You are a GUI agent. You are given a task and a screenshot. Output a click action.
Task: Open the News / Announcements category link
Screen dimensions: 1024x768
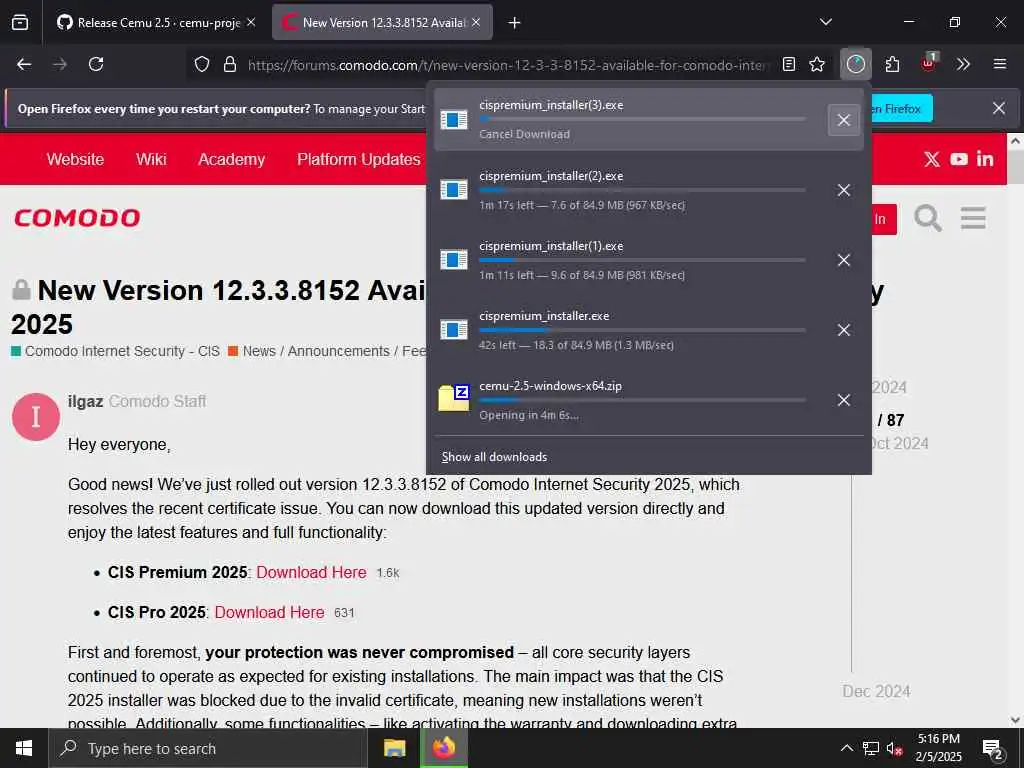pyautogui.click(x=327, y=351)
